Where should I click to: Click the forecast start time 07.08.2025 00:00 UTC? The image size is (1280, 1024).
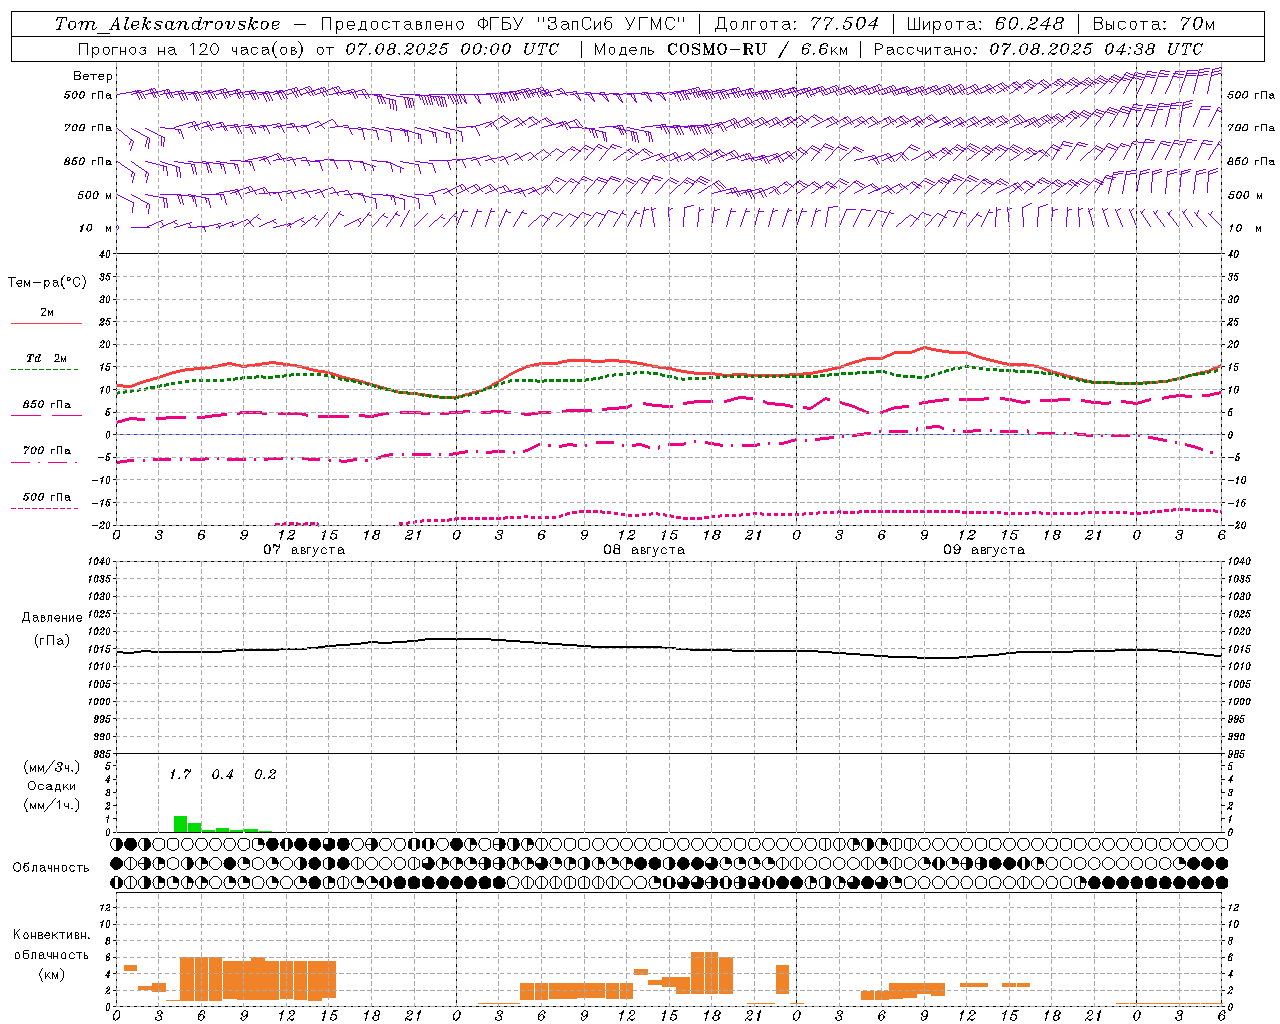coord(452,49)
